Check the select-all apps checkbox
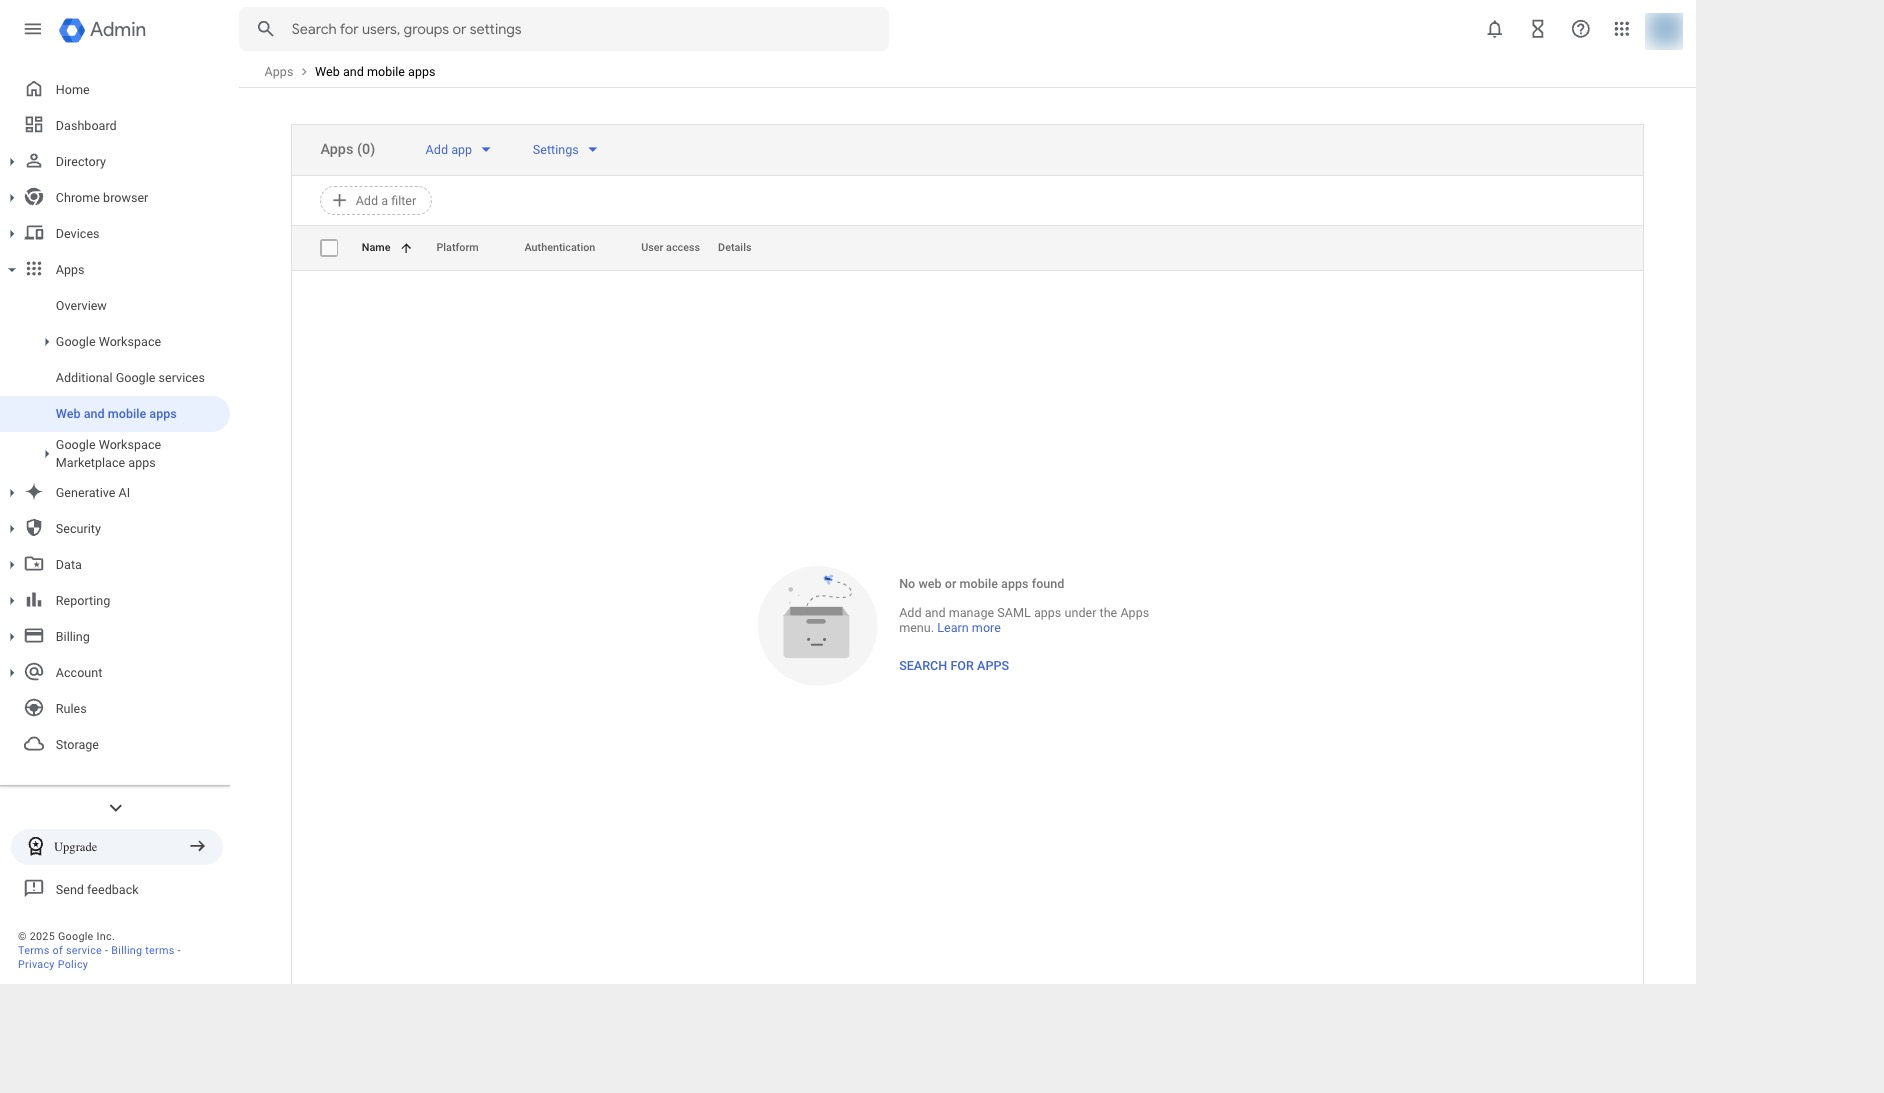Viewport: 1884px width, 1093px height. pos(329,247)
